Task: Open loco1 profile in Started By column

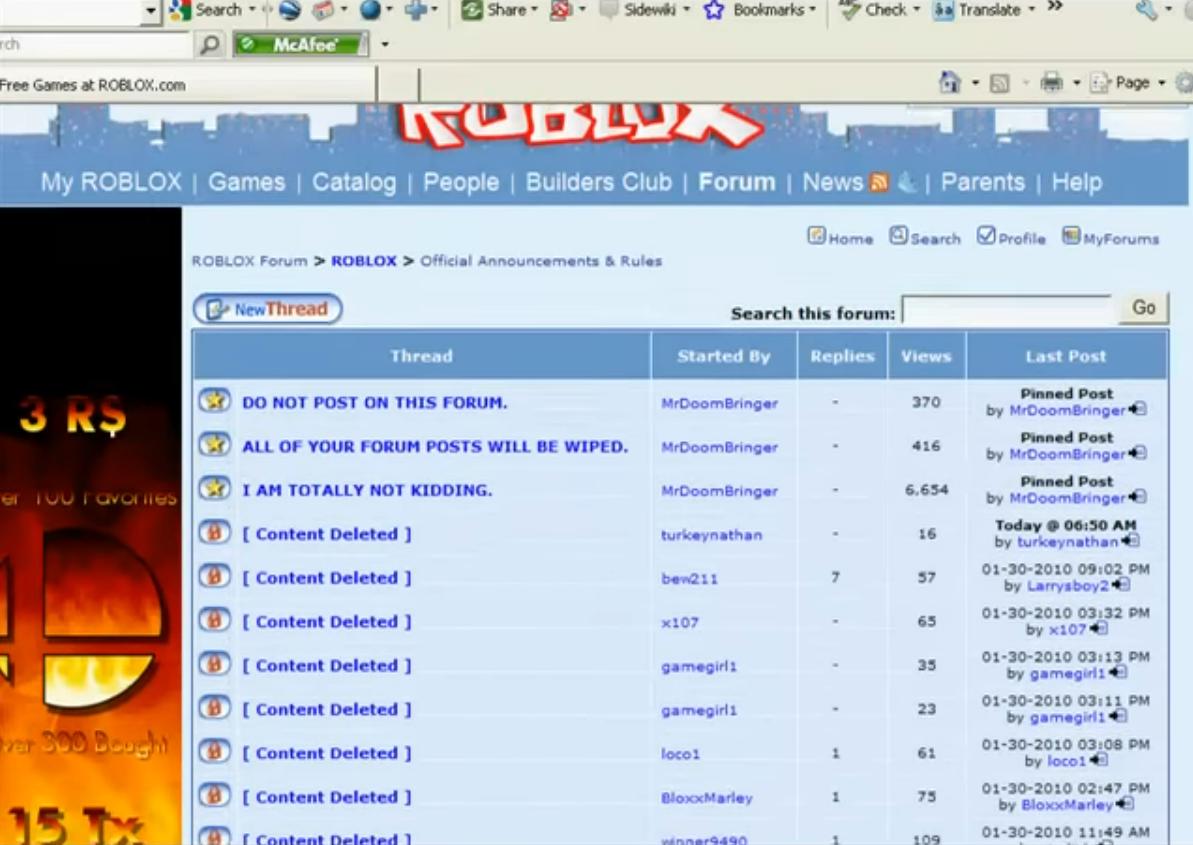Action: (x=680, y=754)
